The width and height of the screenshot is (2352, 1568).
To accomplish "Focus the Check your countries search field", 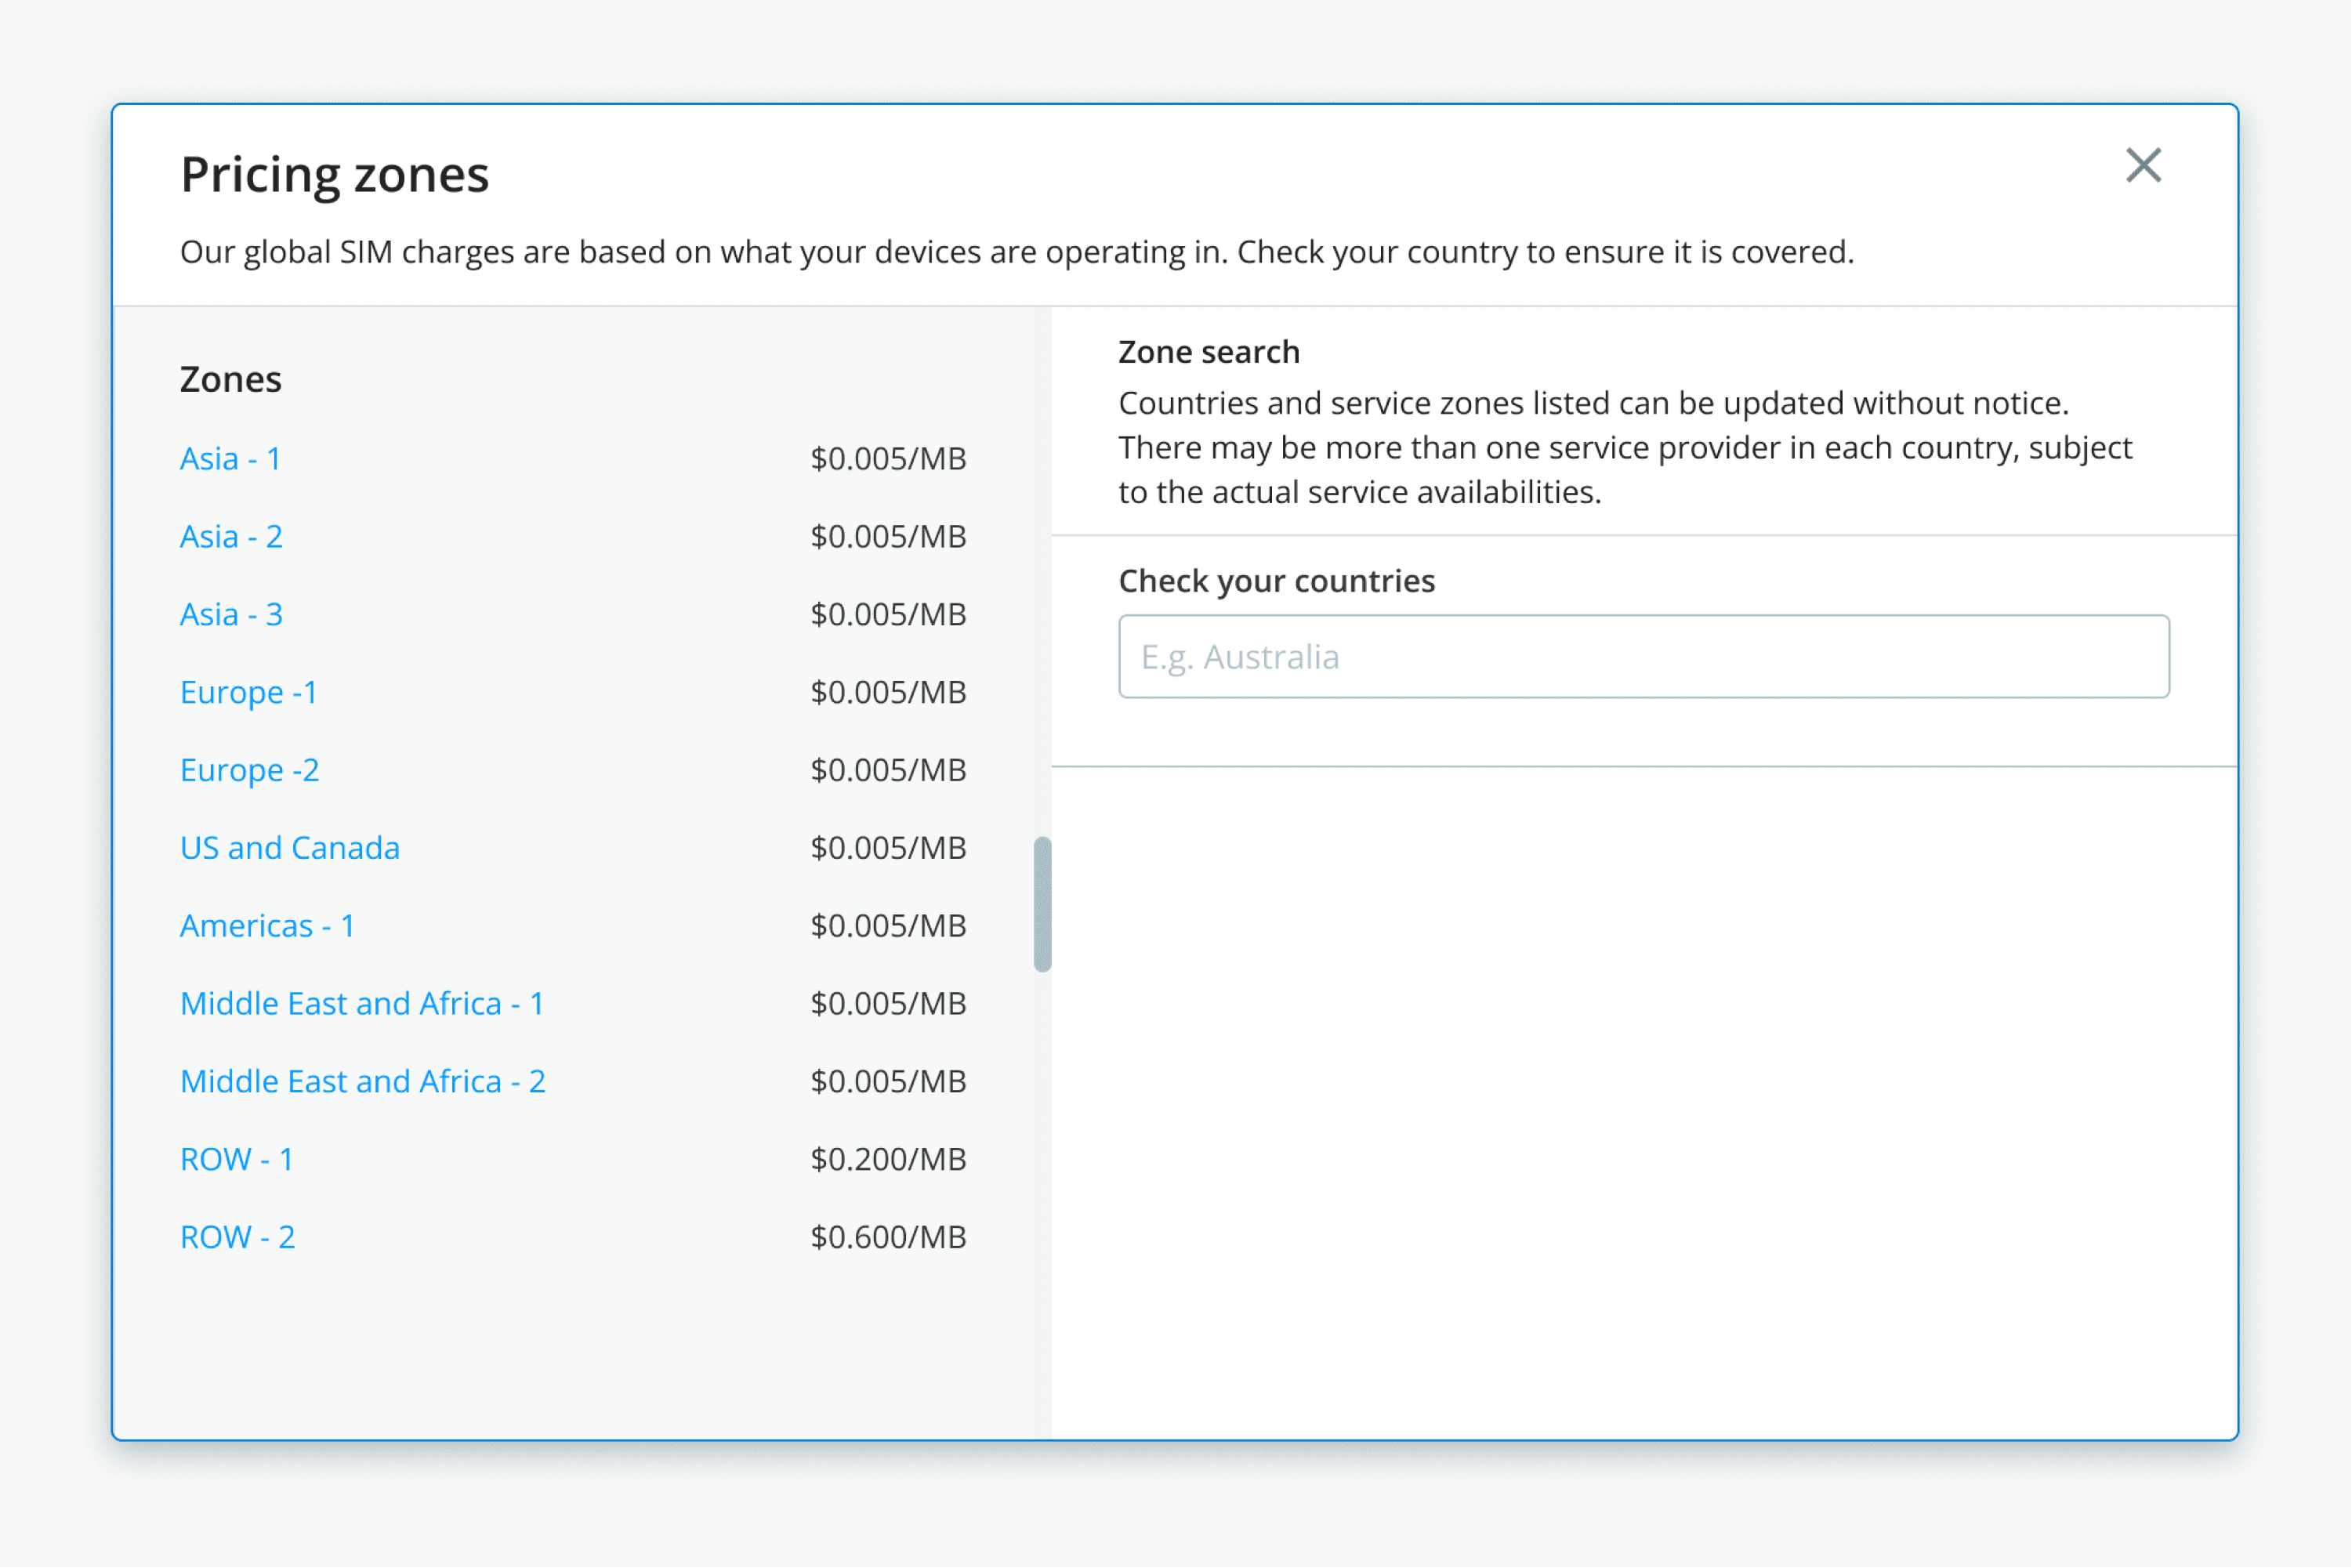I will pyautogui.click(x=1643, y=657).
